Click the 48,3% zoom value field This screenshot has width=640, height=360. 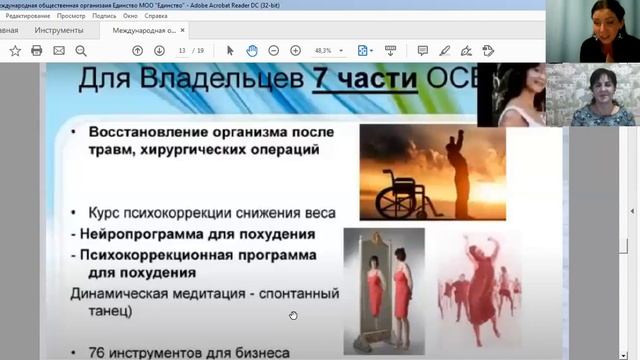(323, 51)
